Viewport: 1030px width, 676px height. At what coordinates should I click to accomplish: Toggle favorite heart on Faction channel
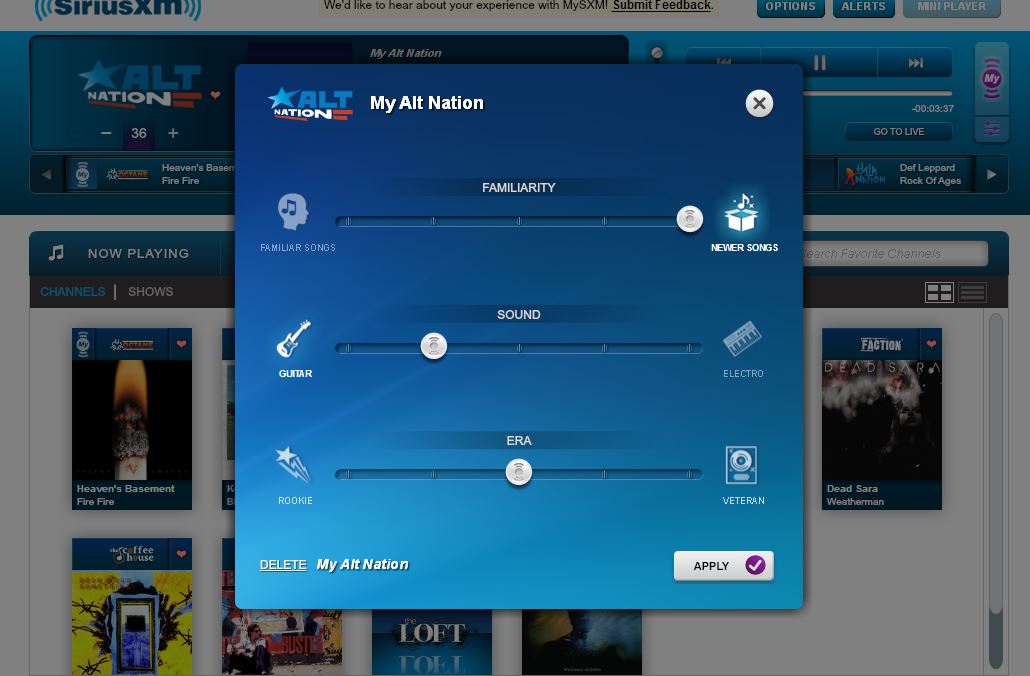(x=931, y=344)
